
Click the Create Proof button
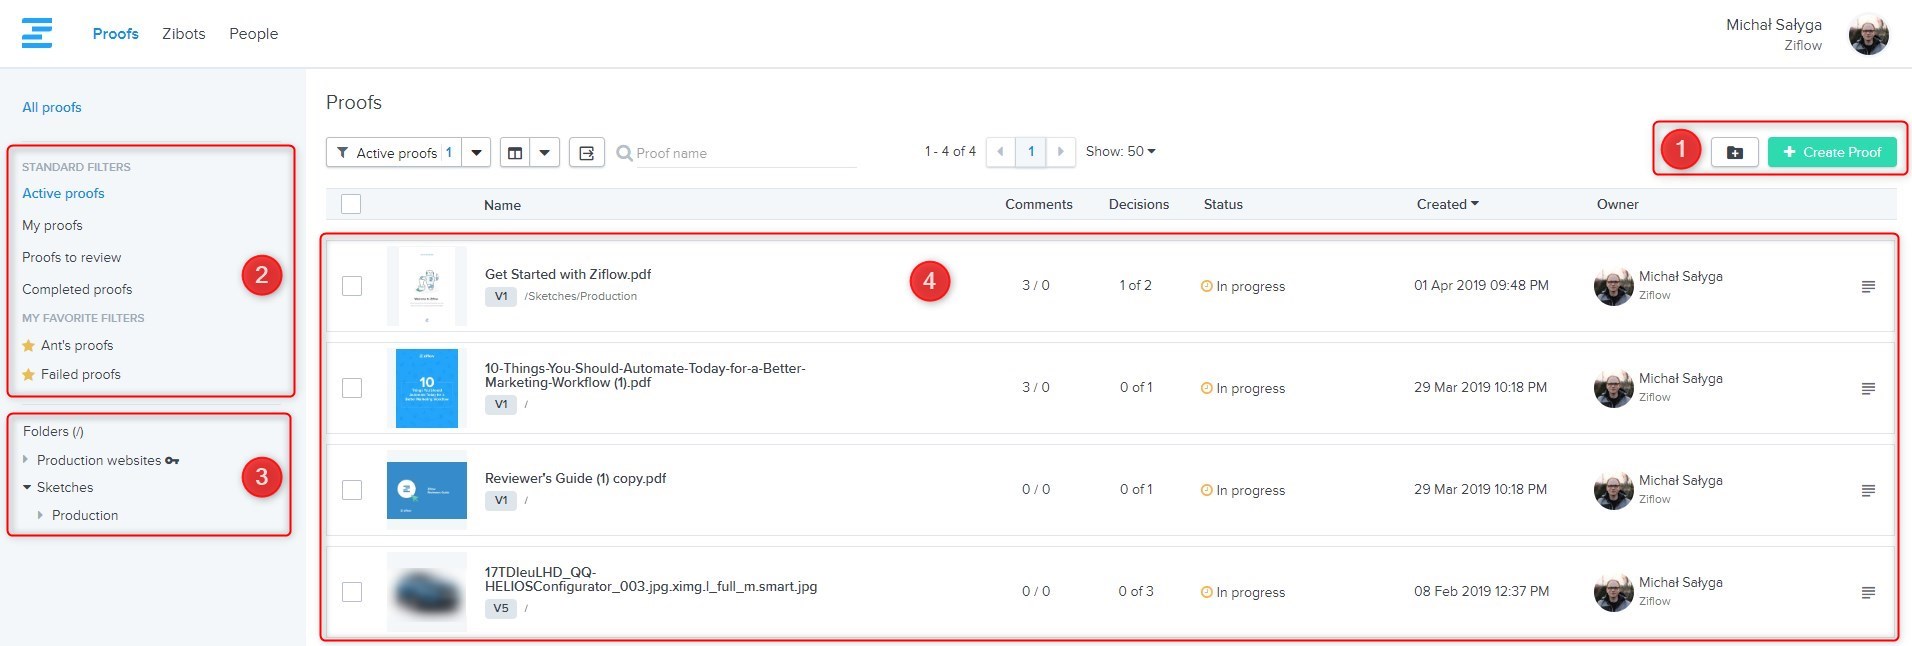[1831, 152]
